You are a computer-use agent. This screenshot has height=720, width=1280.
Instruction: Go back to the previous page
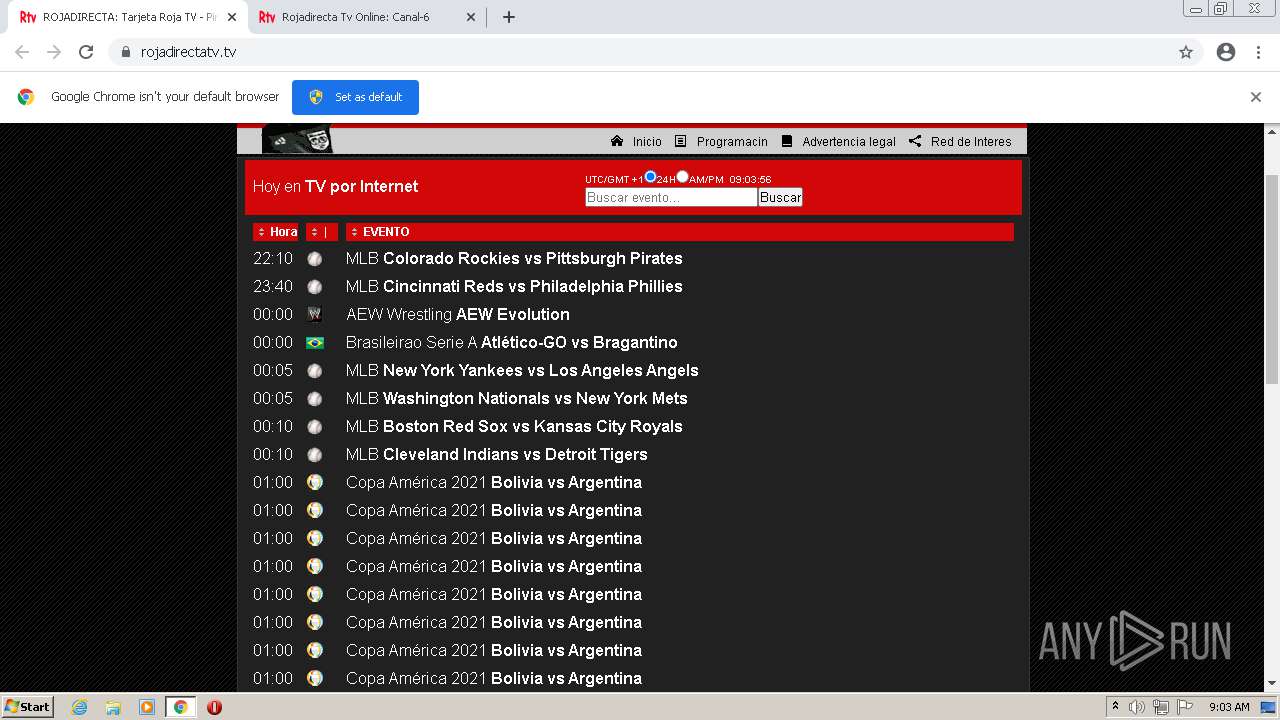tap(22, 52)
